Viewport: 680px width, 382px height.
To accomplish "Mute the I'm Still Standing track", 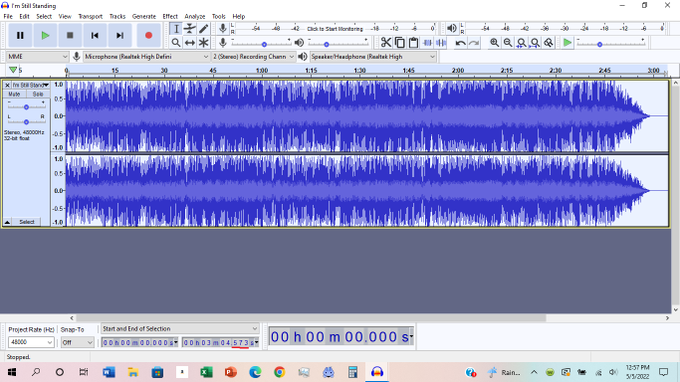I will 14,94.
